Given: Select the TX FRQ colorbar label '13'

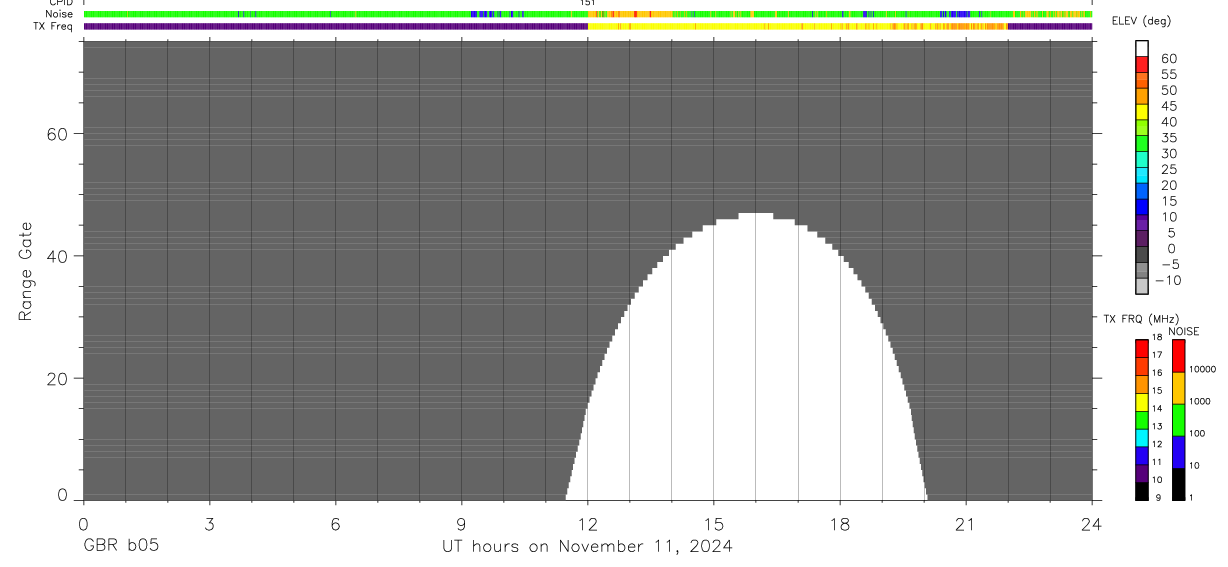Looking at the screenshot, I should 1157,426.
